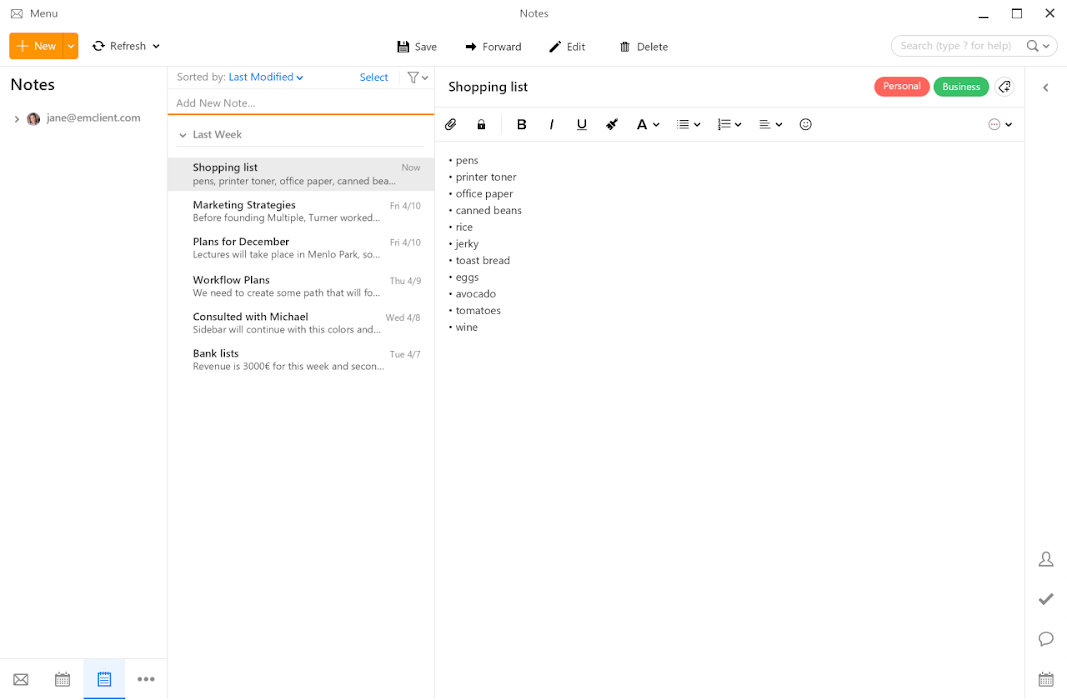Delete the current note

coord(643,46)
